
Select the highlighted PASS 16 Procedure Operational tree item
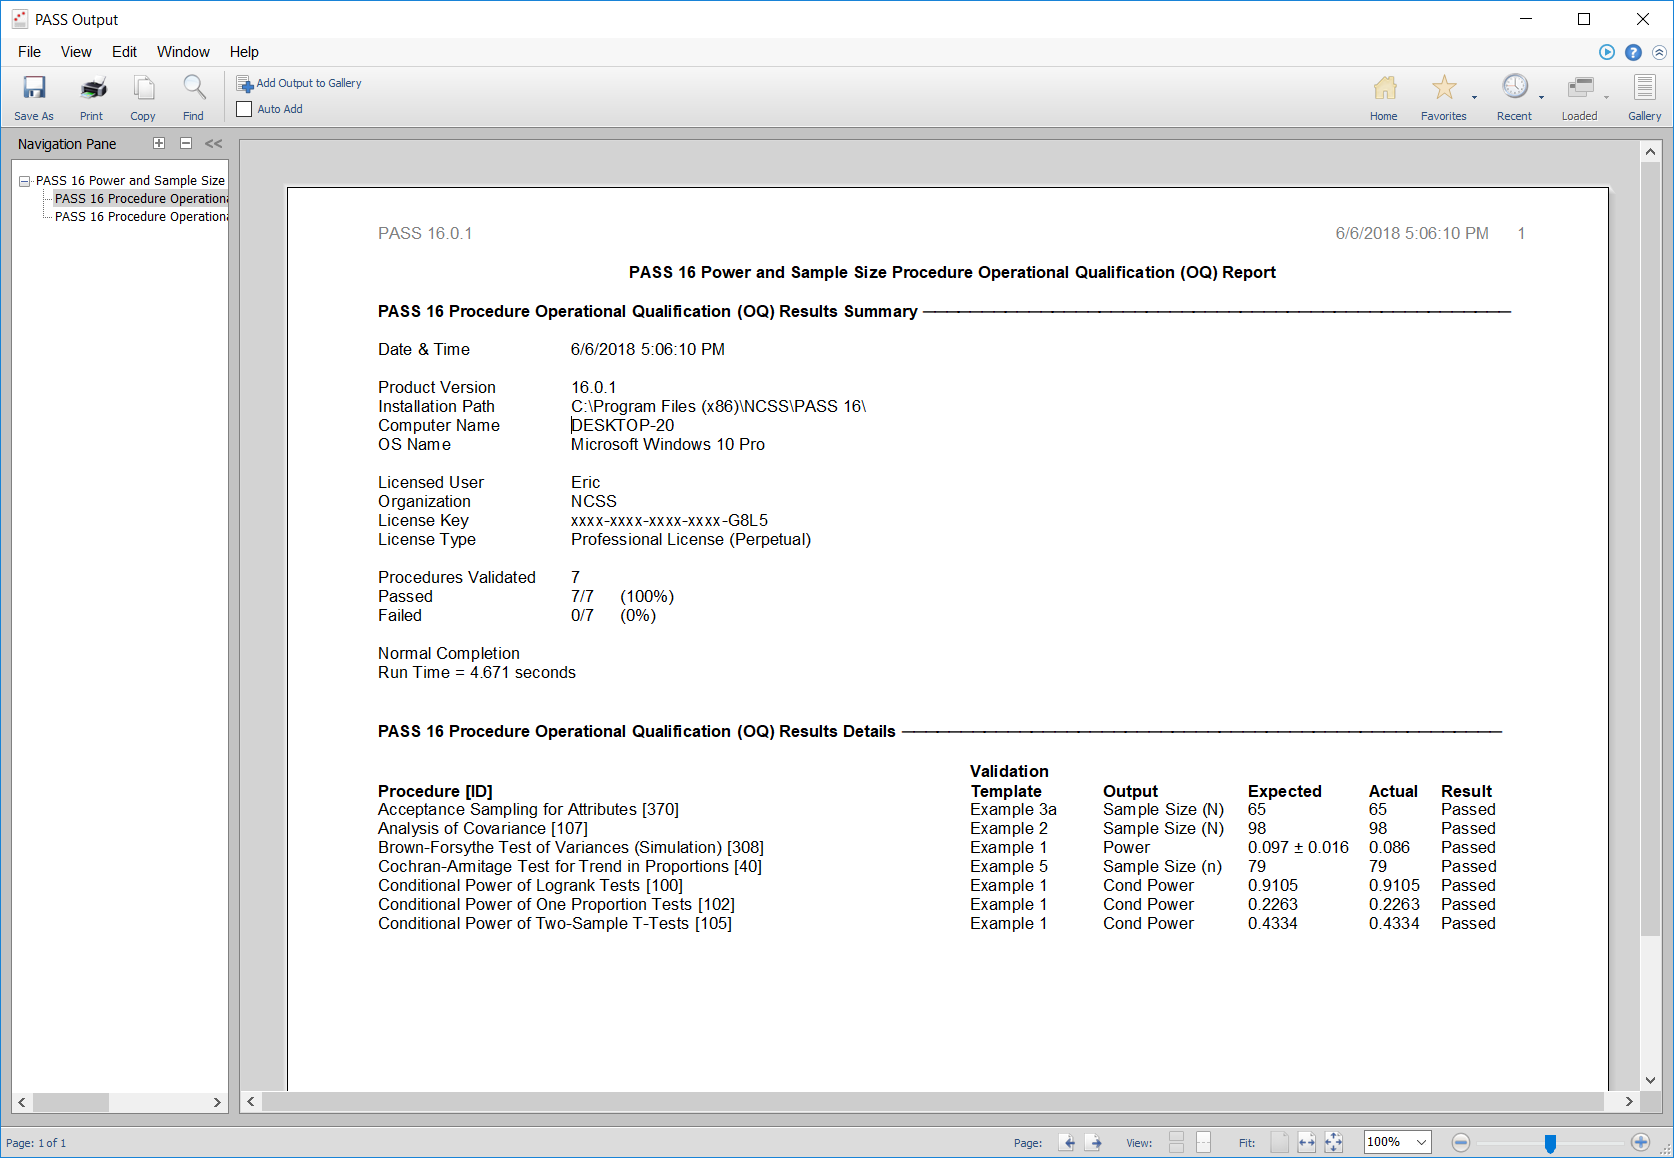tap(141, 199)
